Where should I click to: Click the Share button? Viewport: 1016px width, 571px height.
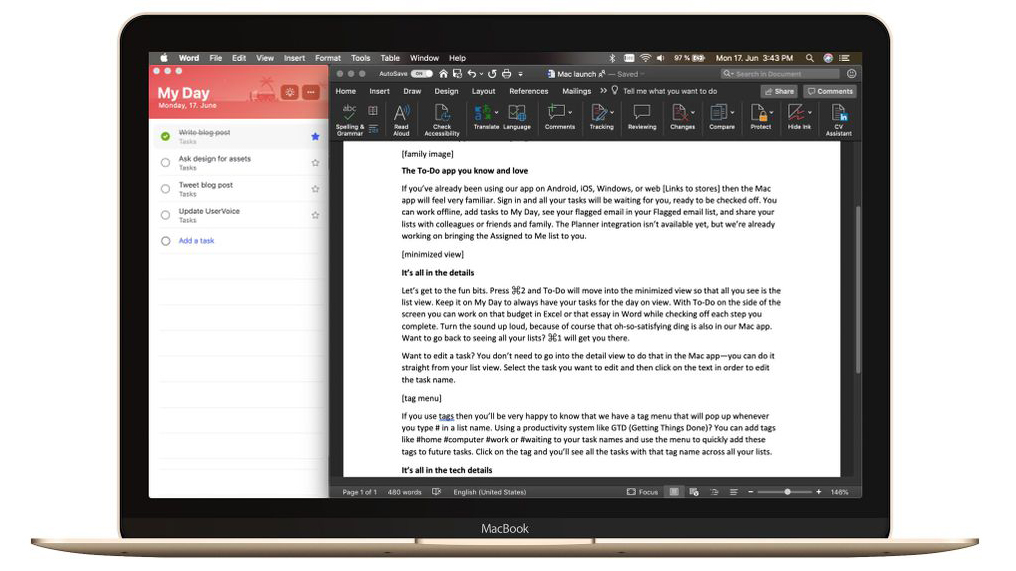point(779,91)
